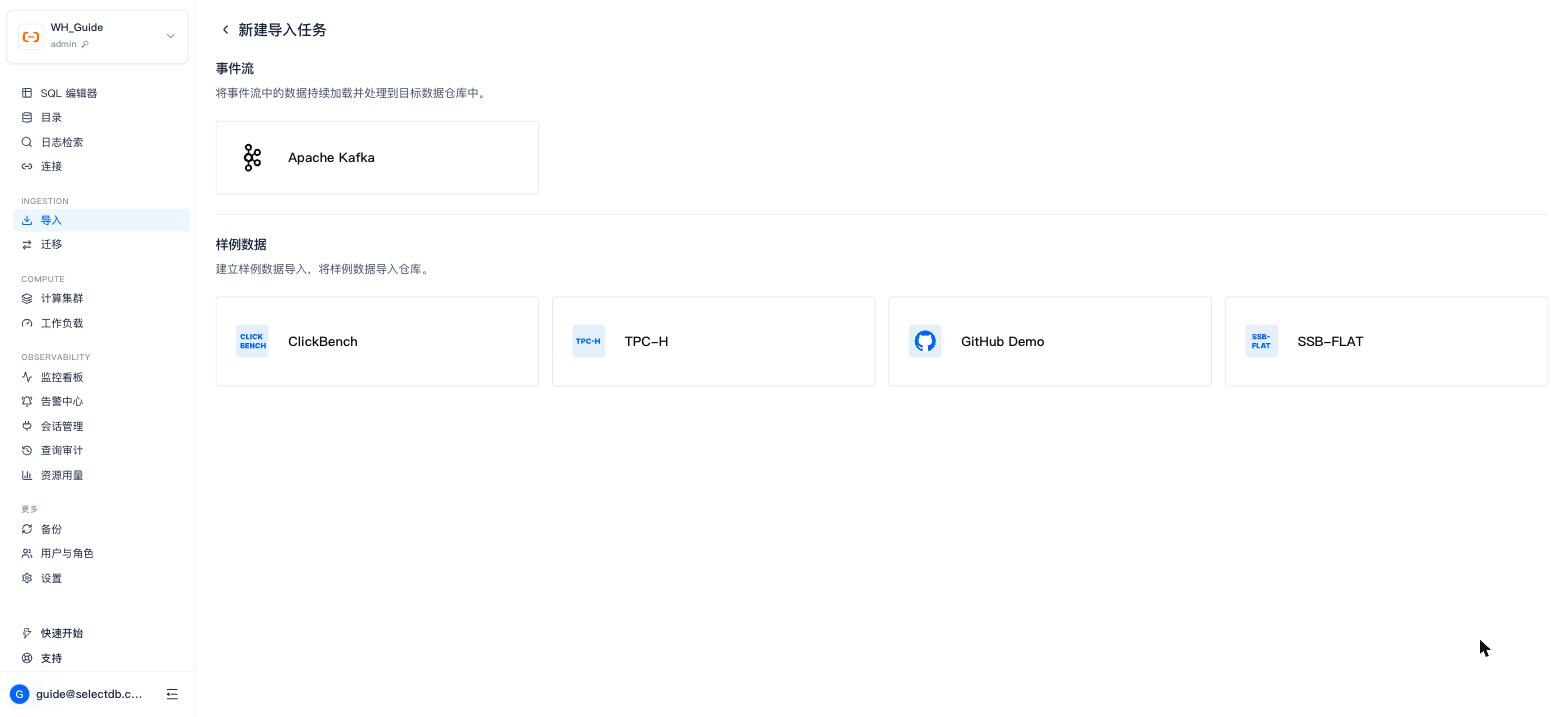Choose the Apache Kafka import card
Screen dimensions: 1568x717
[377, 157]
